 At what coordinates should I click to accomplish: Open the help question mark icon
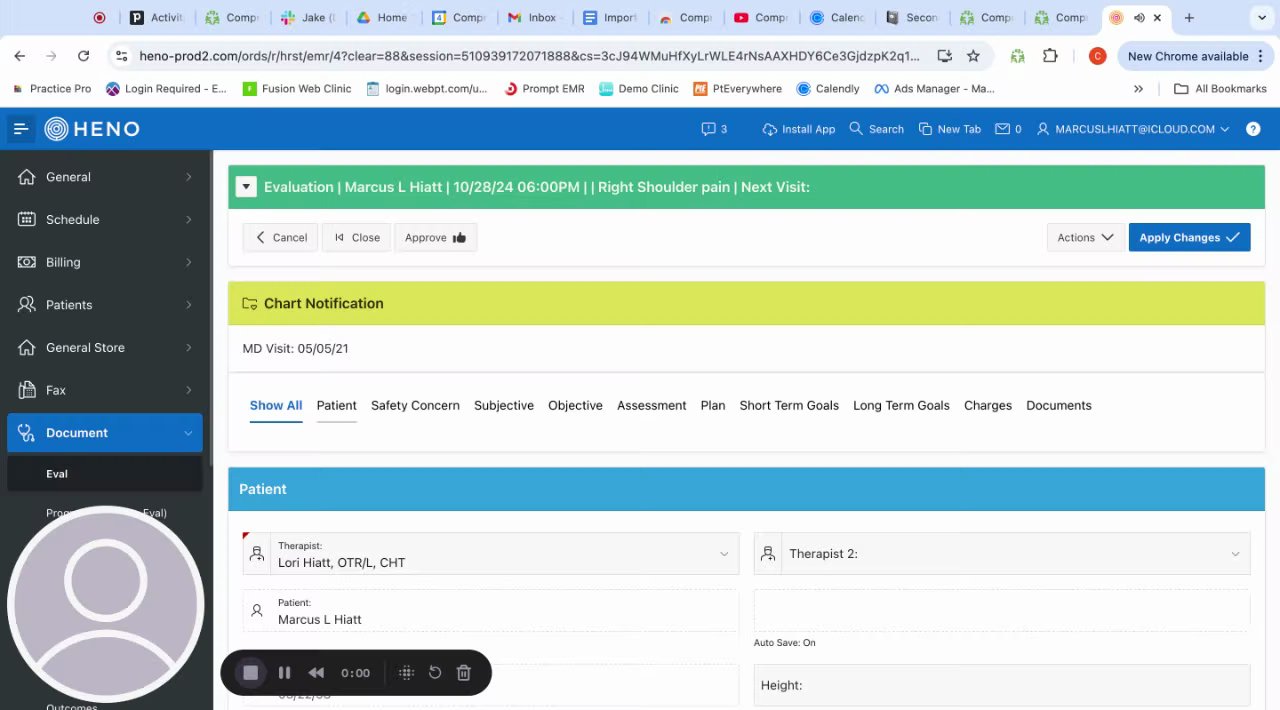click(x=1253, y=129)
